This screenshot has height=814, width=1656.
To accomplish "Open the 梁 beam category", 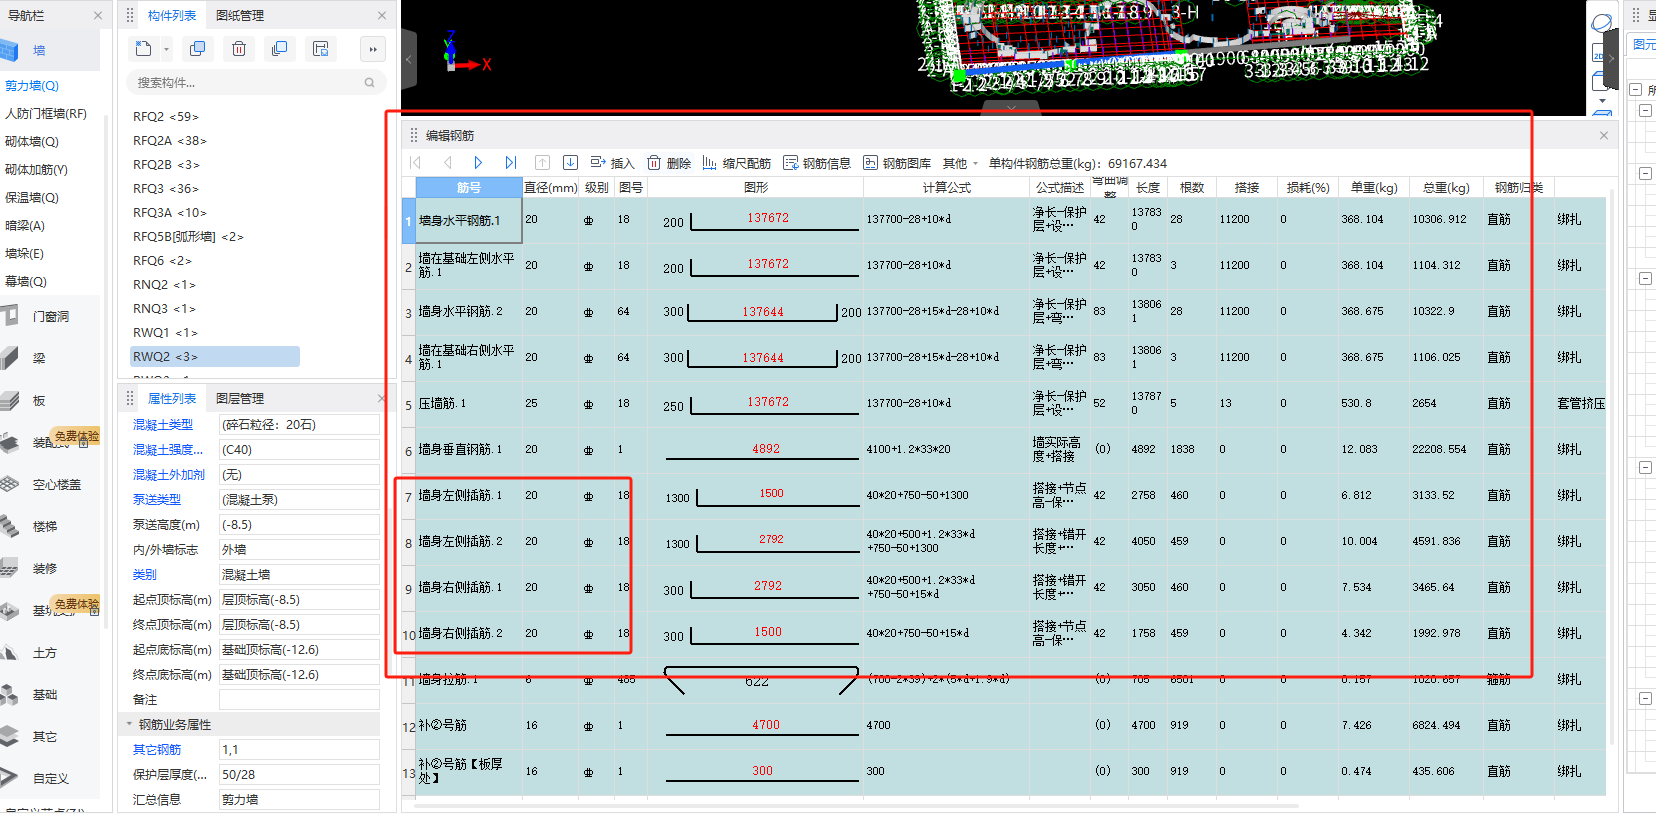I will pyautogui.click(x=38, y=358).
